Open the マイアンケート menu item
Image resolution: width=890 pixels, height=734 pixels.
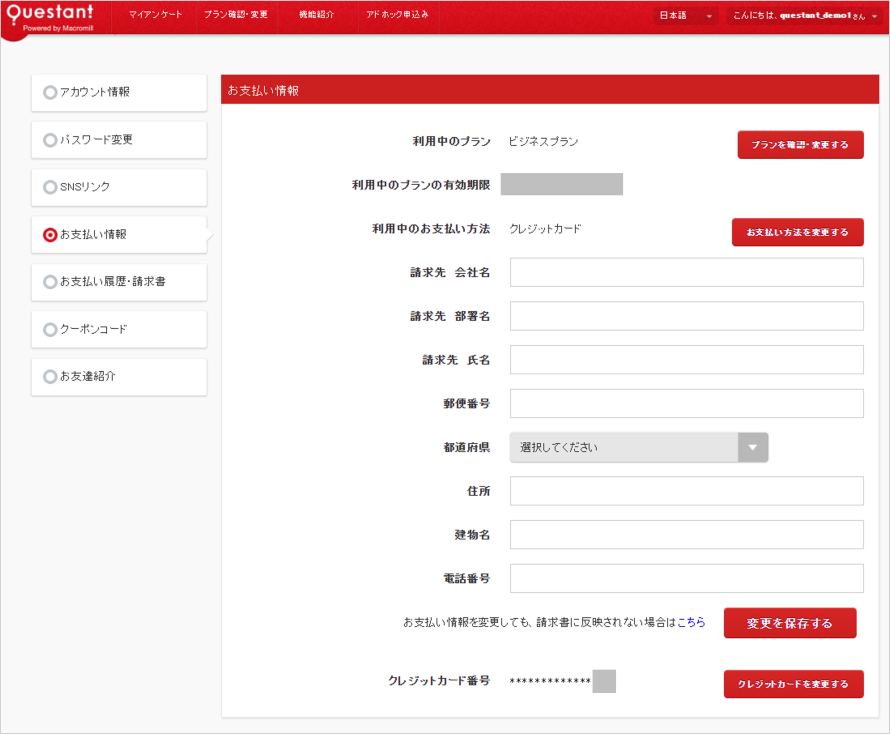click(155, 15)
